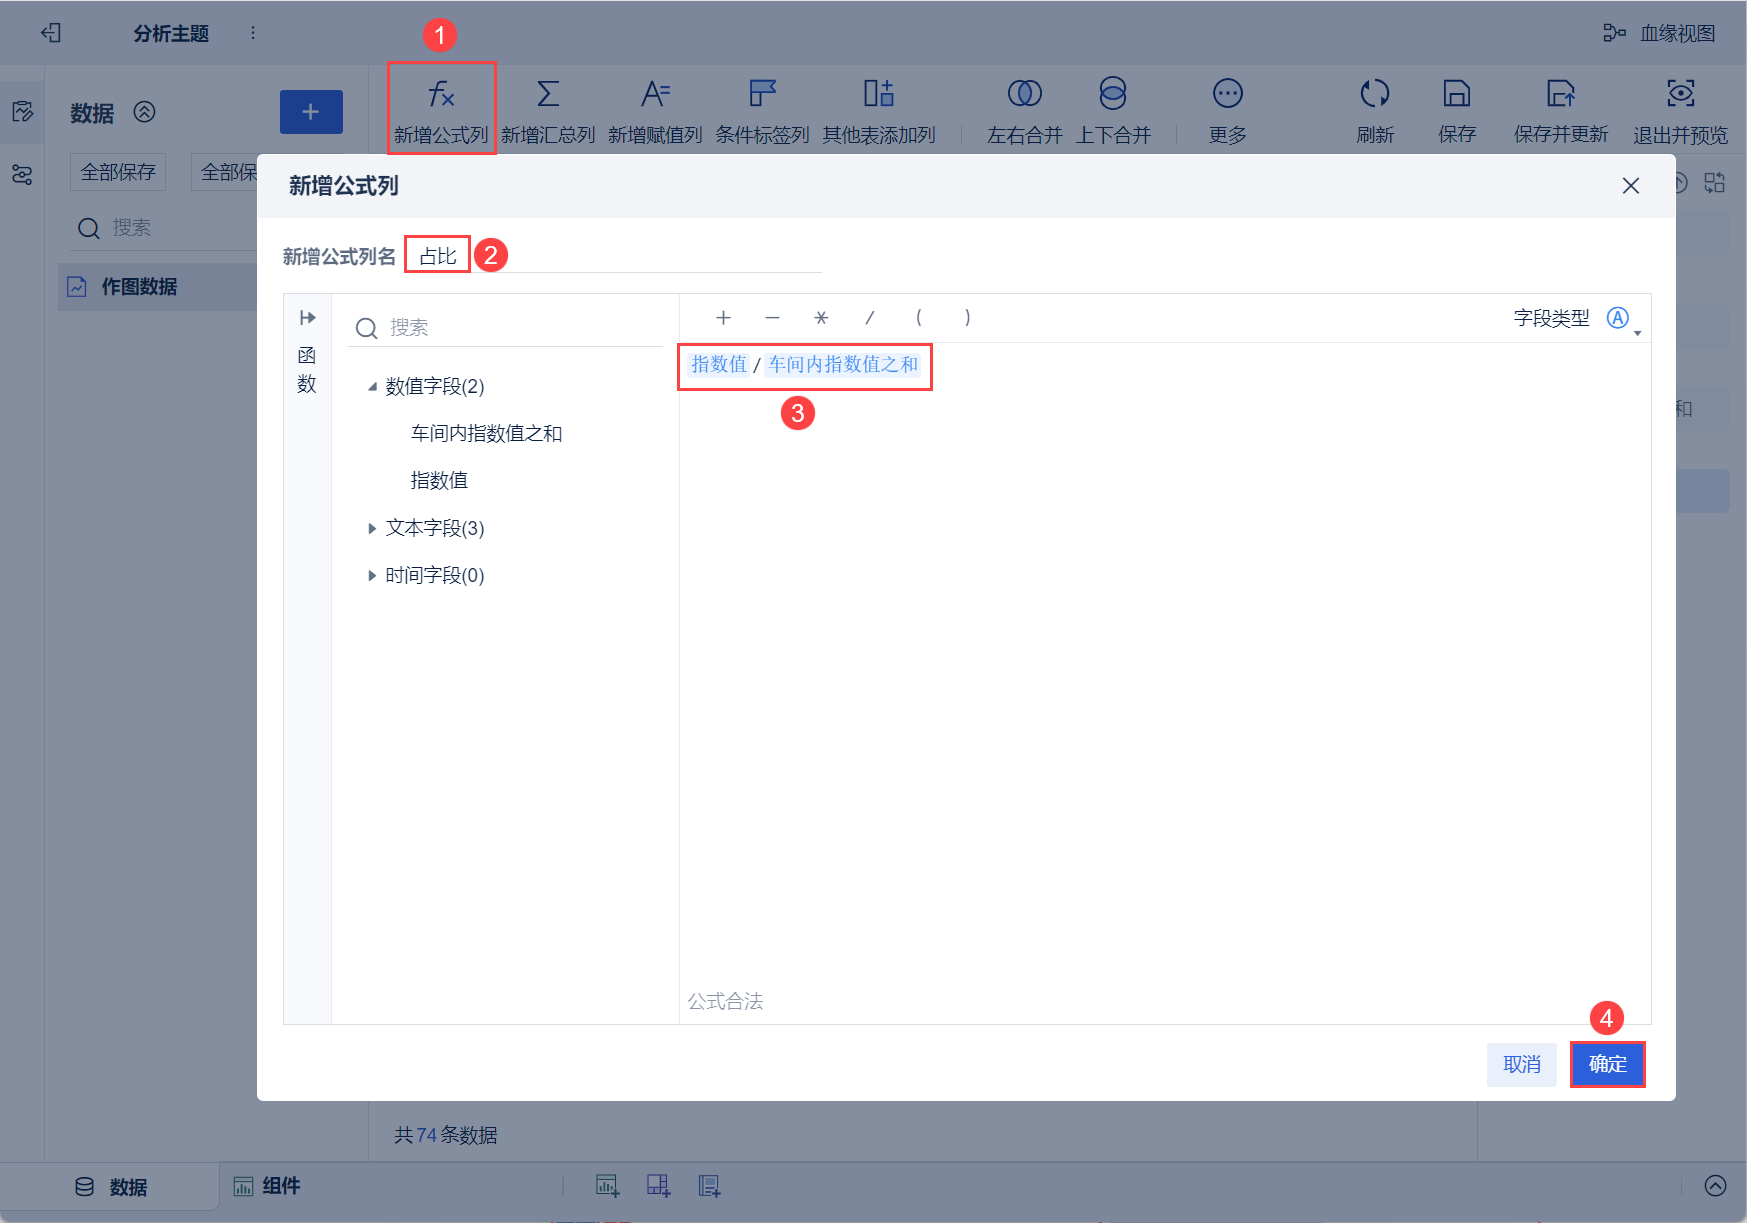The height and width of the screenshot is (1223, 1747).
Task: Insert the left parenthesis
Action: [919, 318]
